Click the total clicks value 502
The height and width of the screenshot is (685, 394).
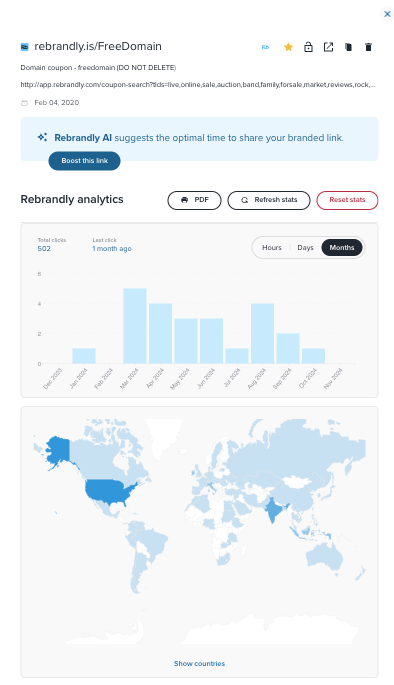click(44, 249)
